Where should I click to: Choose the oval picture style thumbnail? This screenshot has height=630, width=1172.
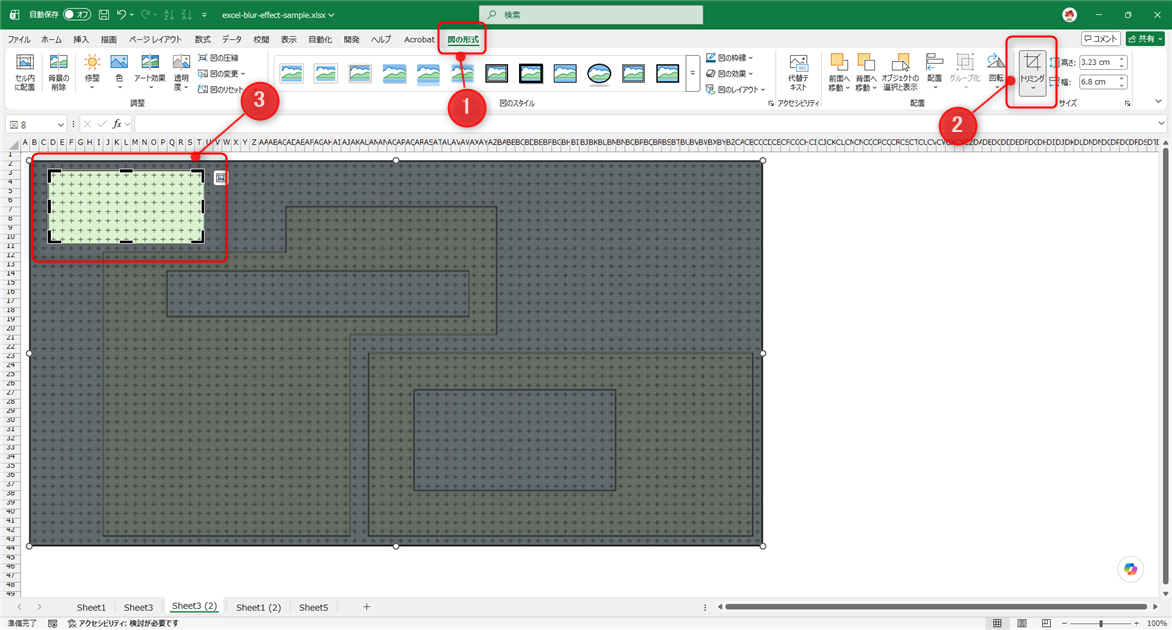pos(599,73)
